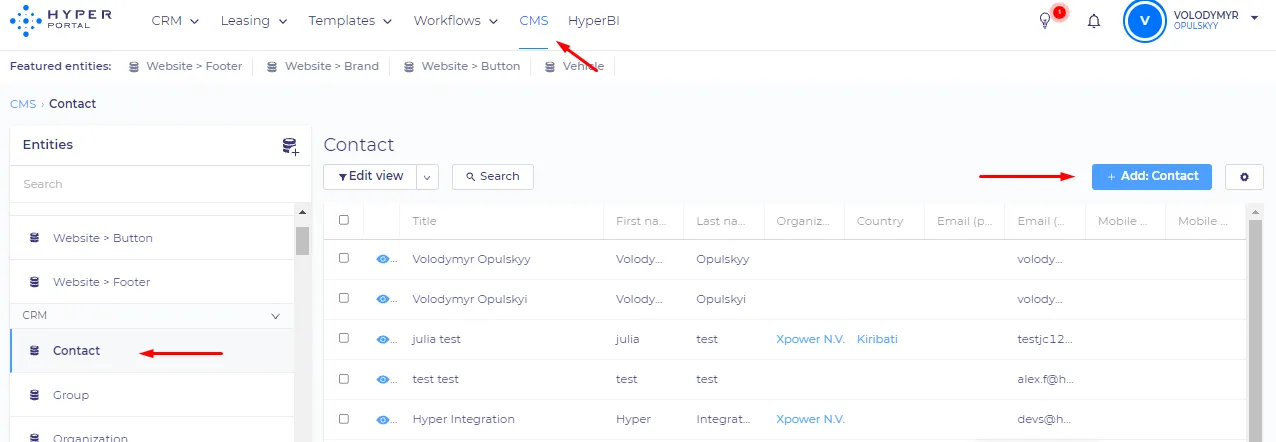Switch to the CMS tab
This screenshot has height=442, width=1276.
[x=534, y=21]
